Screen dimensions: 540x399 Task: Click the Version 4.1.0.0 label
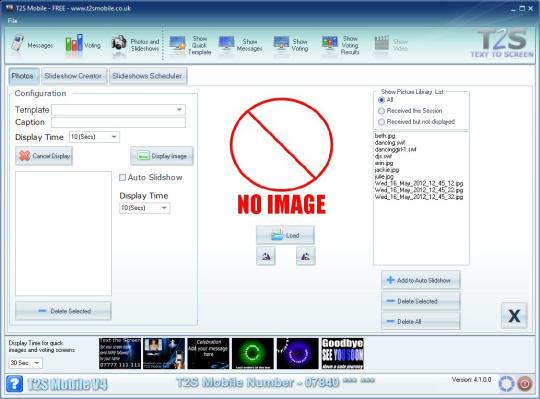471,379
